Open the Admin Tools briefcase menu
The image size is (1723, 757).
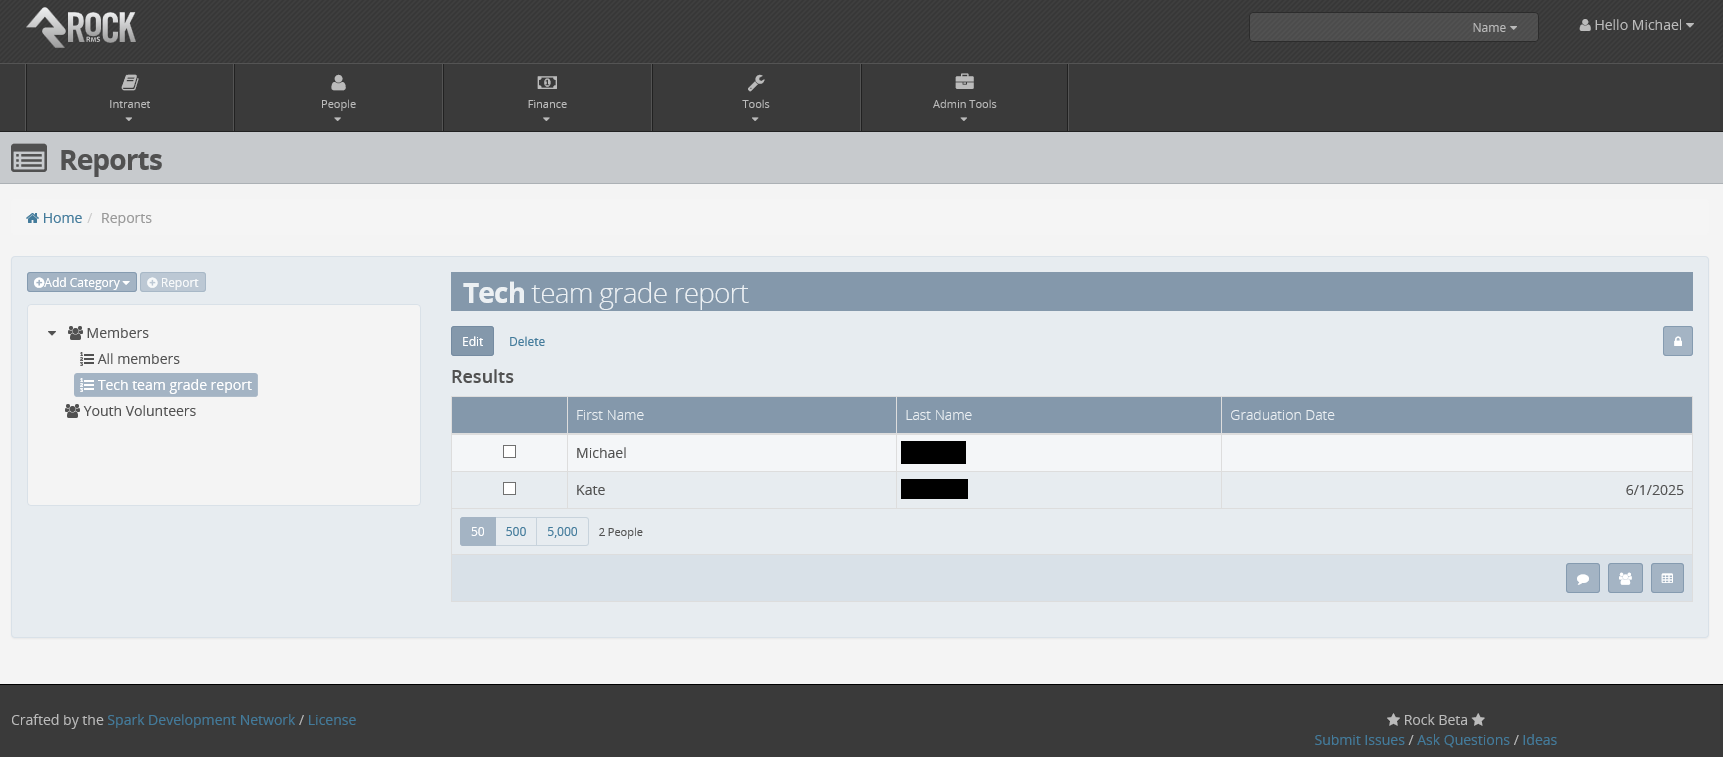[964, 83]
